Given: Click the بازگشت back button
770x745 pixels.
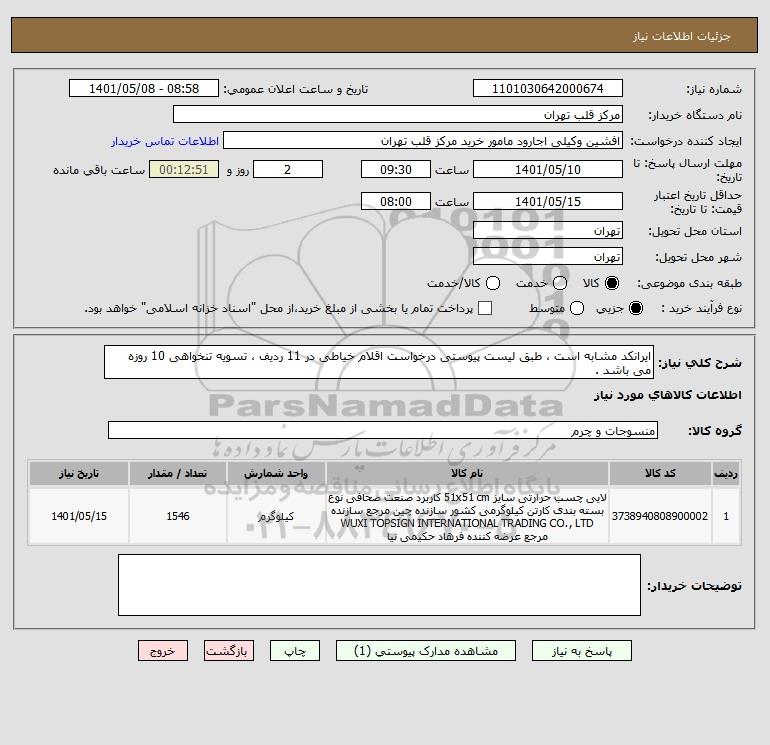Looking at the screenshot, I should 229,651.
